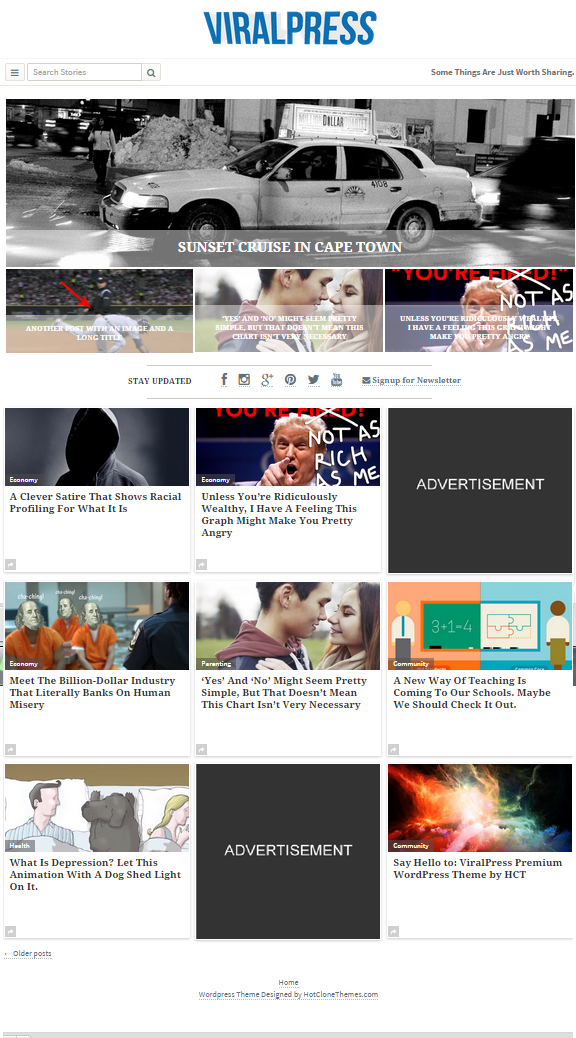Screen dimensions: 576x1038
Task: Open the Instagram social icon
Action: click(x=244, y=379)
